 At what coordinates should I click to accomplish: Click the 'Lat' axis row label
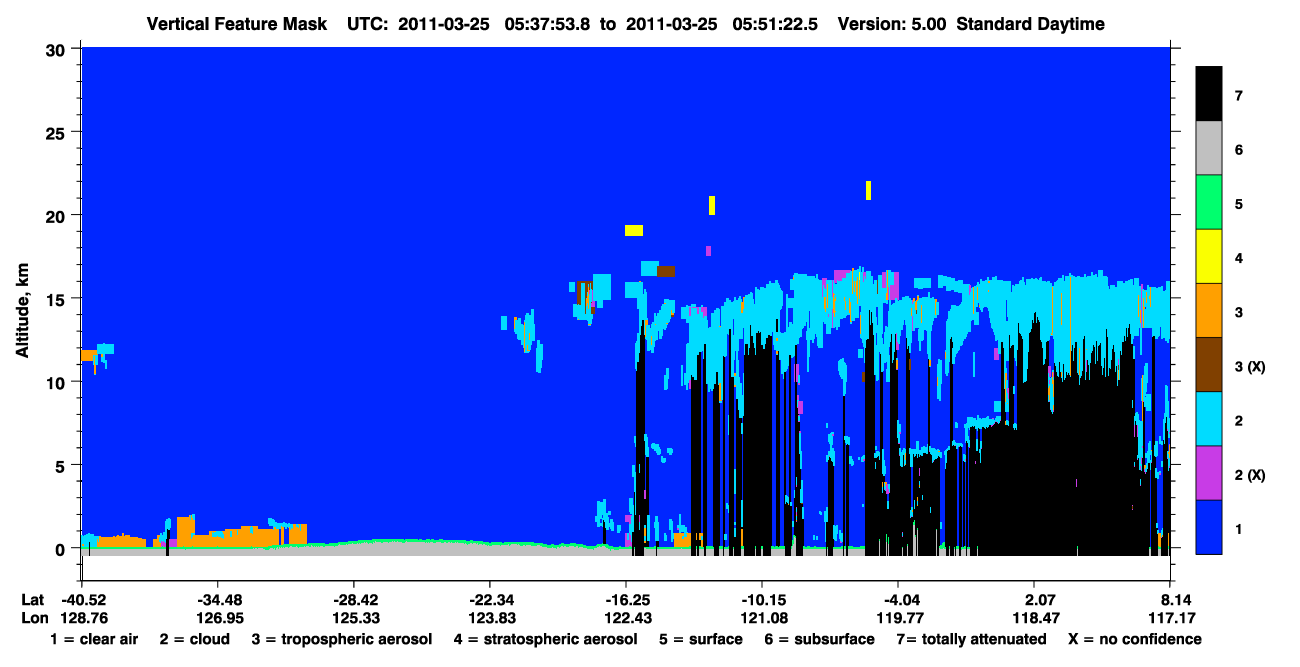pyautogui.click(x=32, y=599)
